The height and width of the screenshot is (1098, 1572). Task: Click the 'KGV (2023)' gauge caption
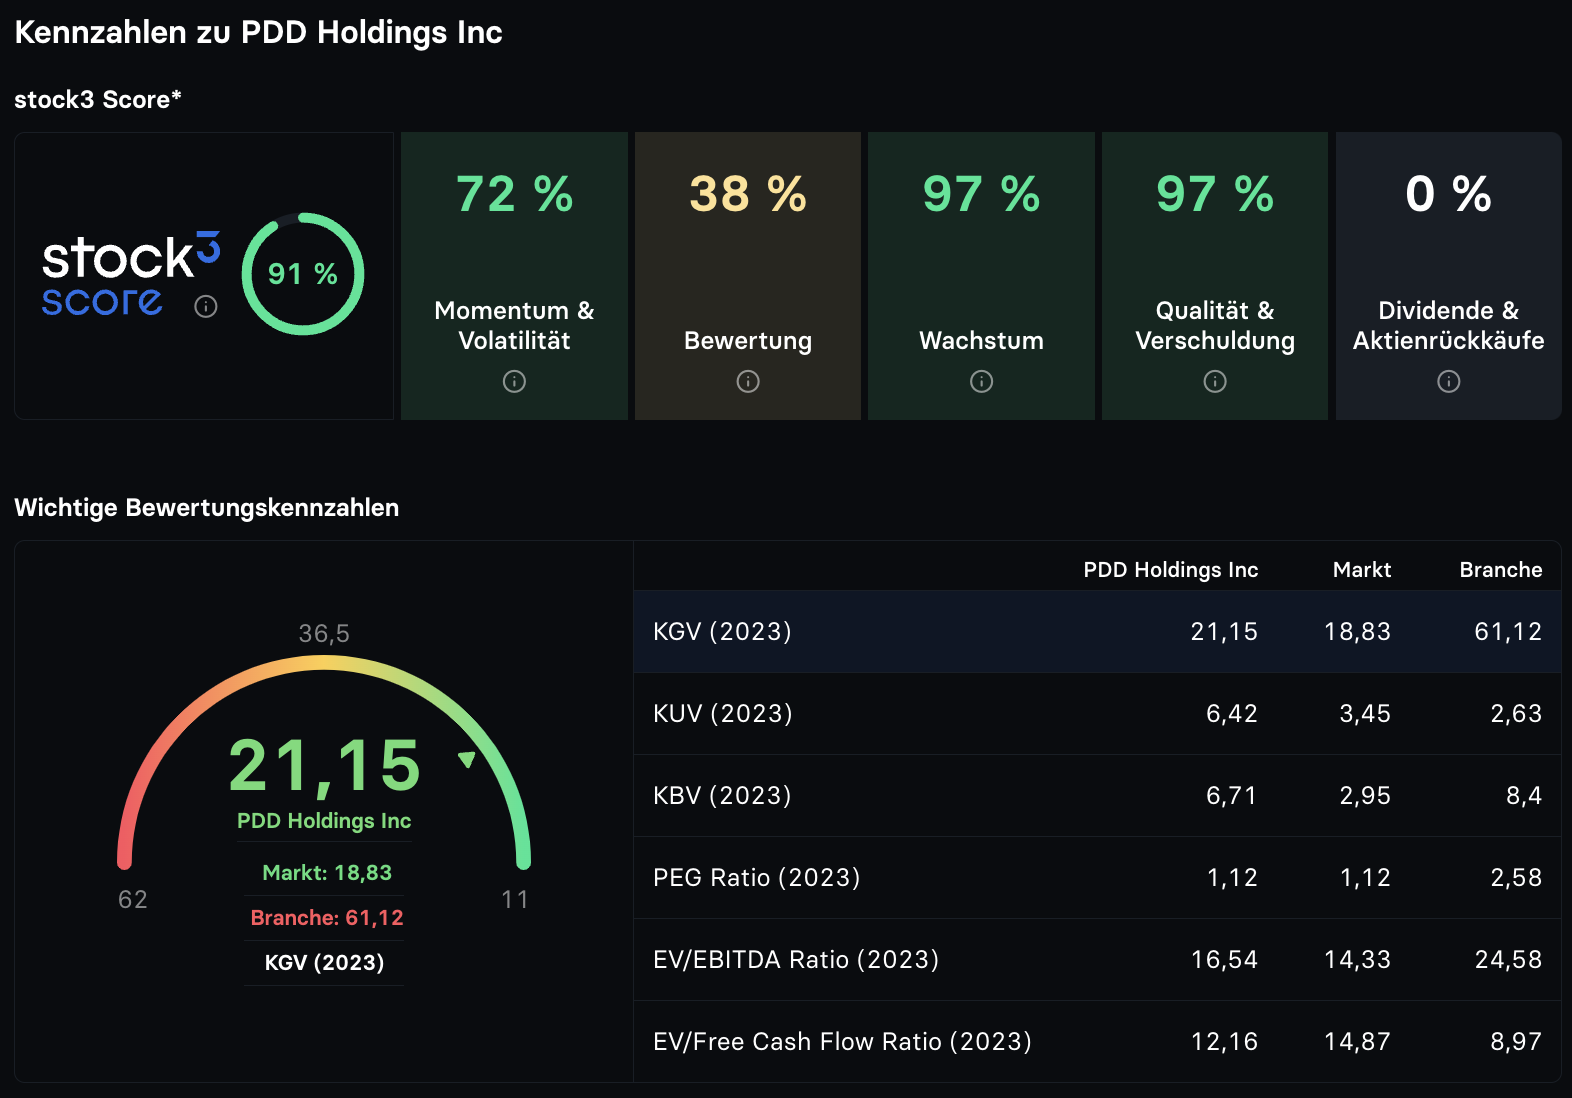coord(324,963)
